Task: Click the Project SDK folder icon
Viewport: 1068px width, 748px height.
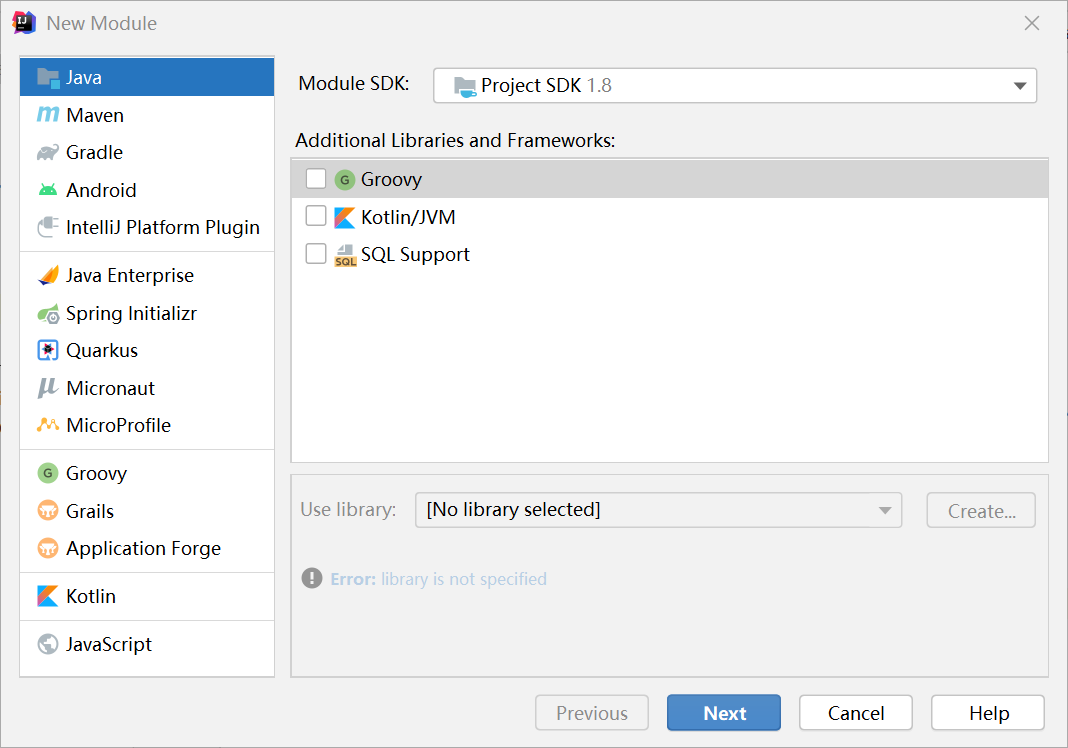Action: coord(465,87)
